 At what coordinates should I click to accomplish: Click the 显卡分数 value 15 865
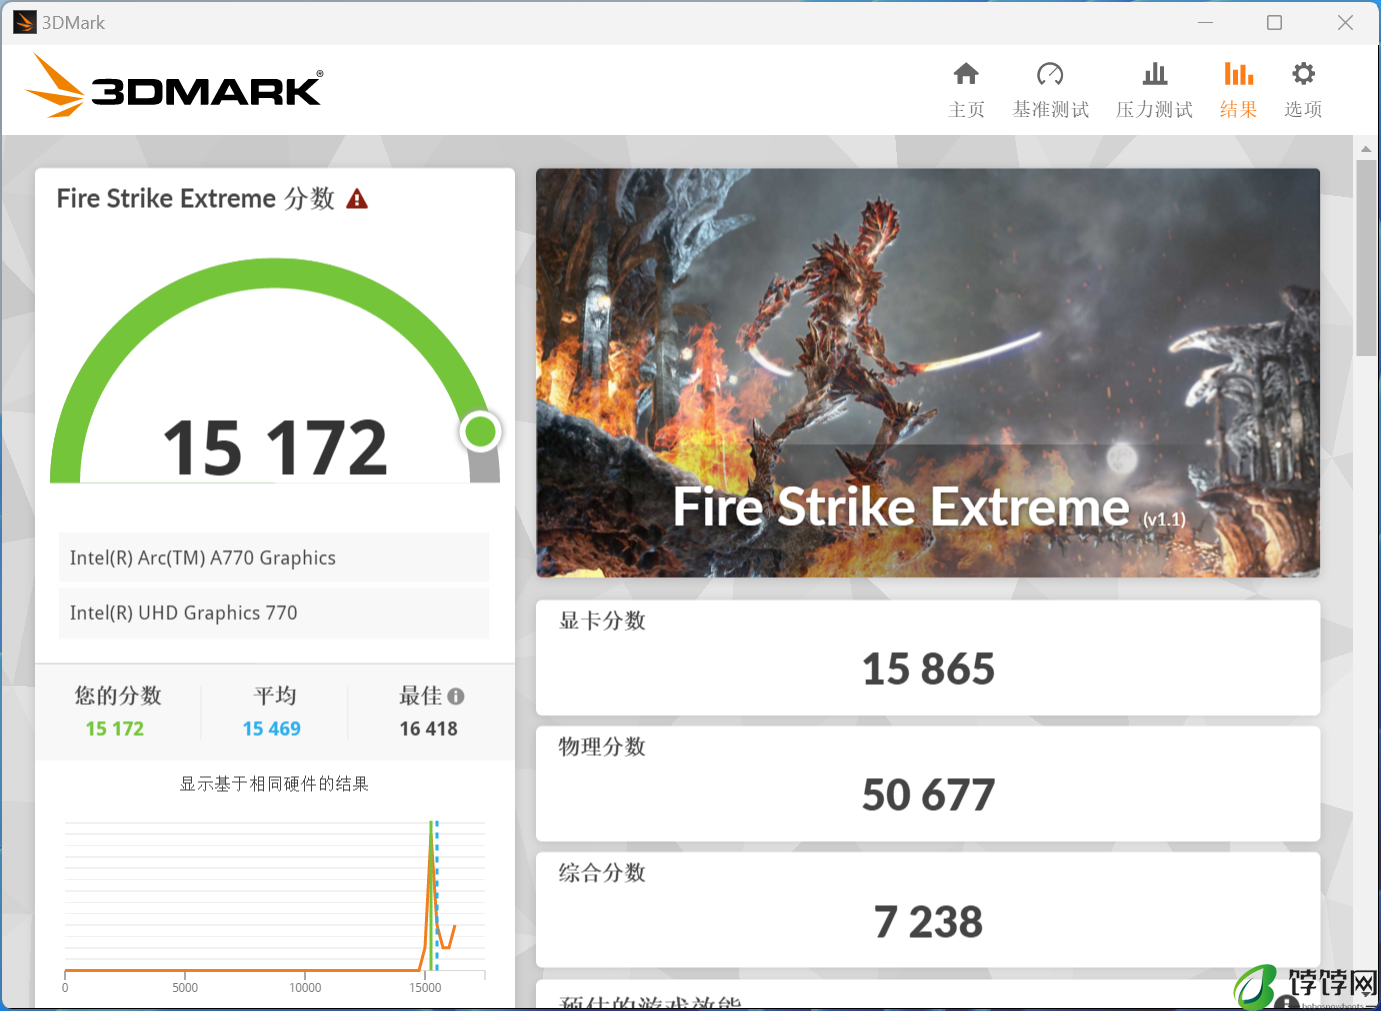[x=929, y=669]
